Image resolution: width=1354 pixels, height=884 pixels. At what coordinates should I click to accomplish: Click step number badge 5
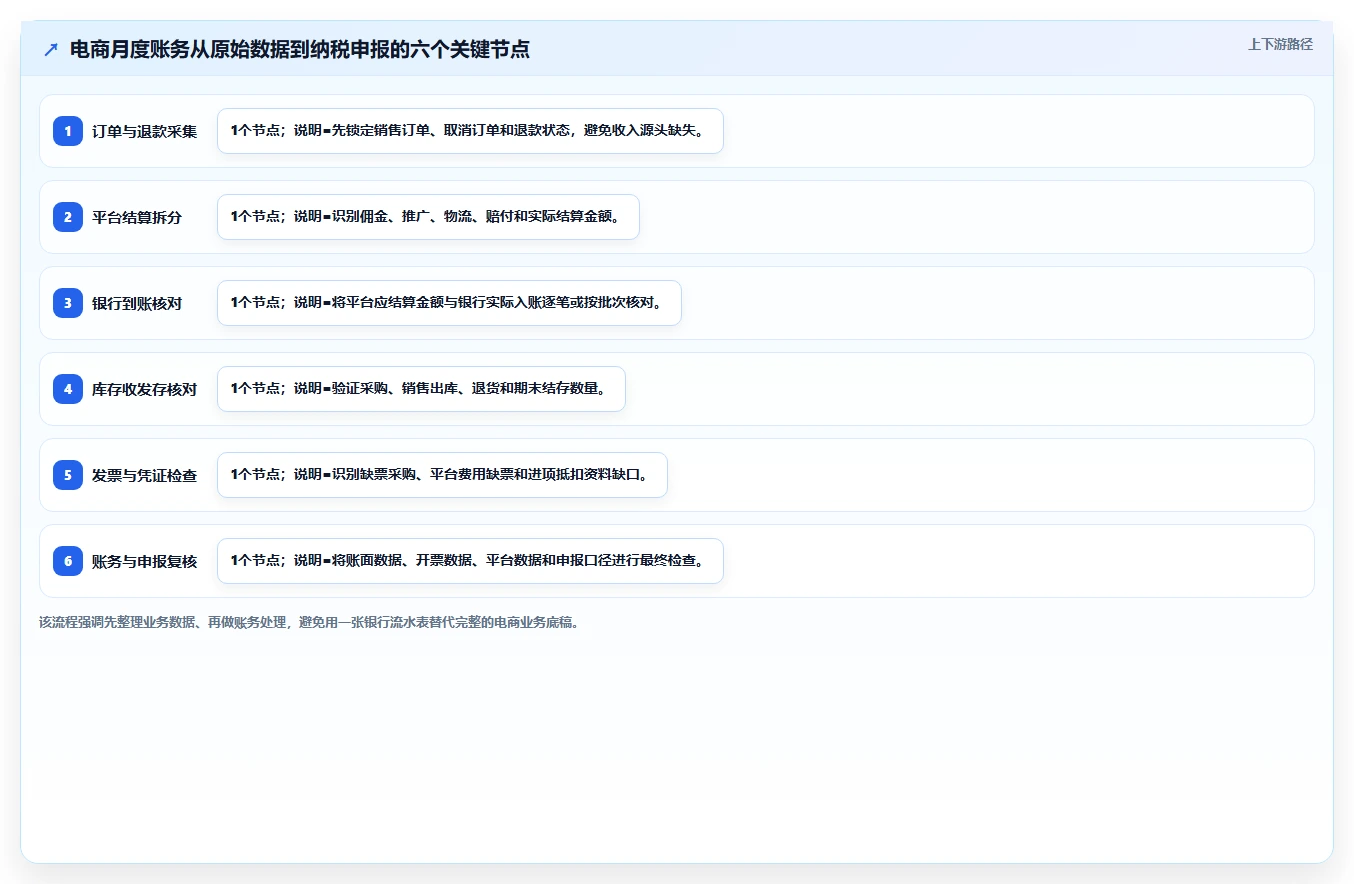click(x=68, y=475)
